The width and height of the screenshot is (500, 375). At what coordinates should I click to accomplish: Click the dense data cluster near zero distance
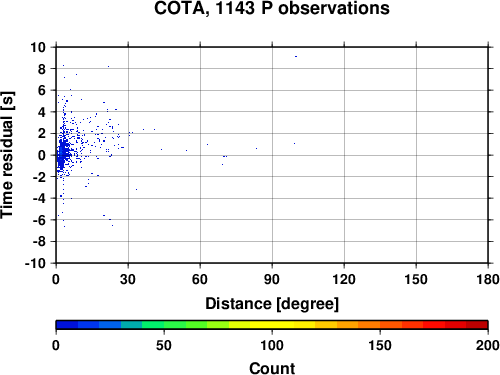click(63, 155)
